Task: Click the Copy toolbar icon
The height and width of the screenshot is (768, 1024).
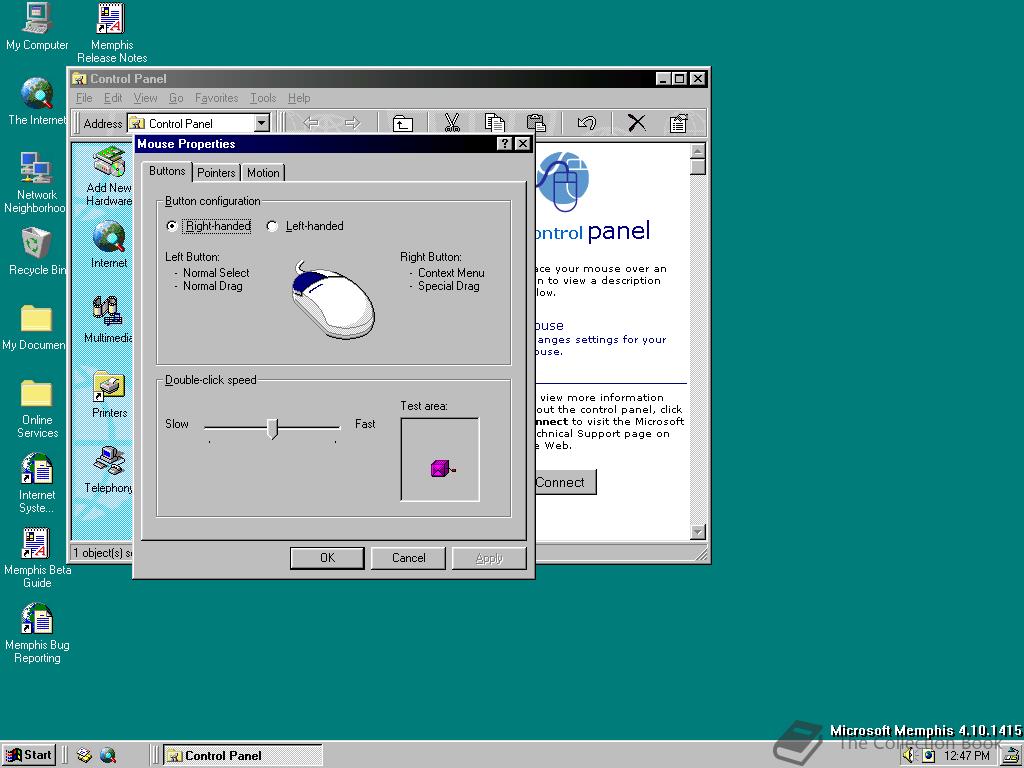Action: pyautogui.click(x=494, y=123)
